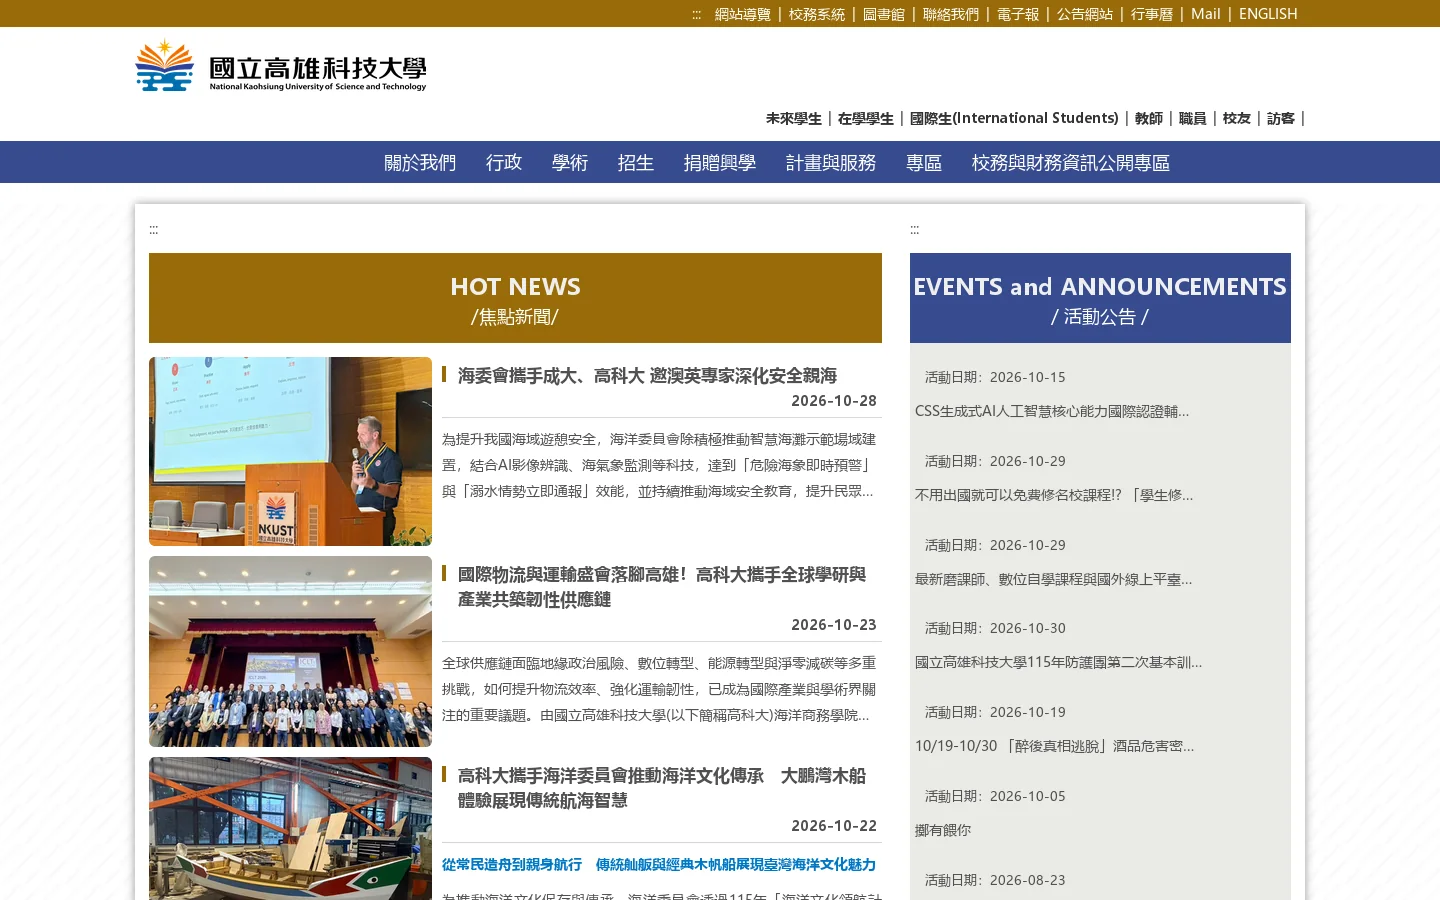Open 關於我們 menu
This screenshot has height=900, width=1440.
[x=420, y=162]
